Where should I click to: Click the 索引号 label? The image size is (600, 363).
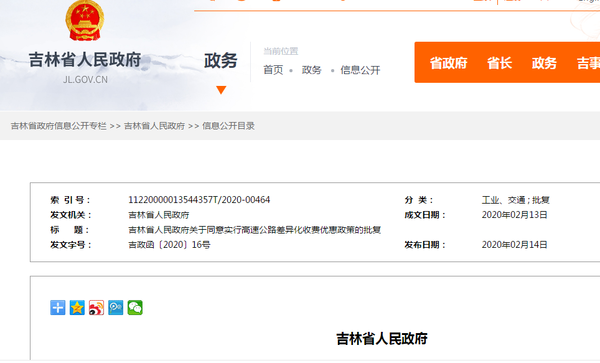(70, 200)
